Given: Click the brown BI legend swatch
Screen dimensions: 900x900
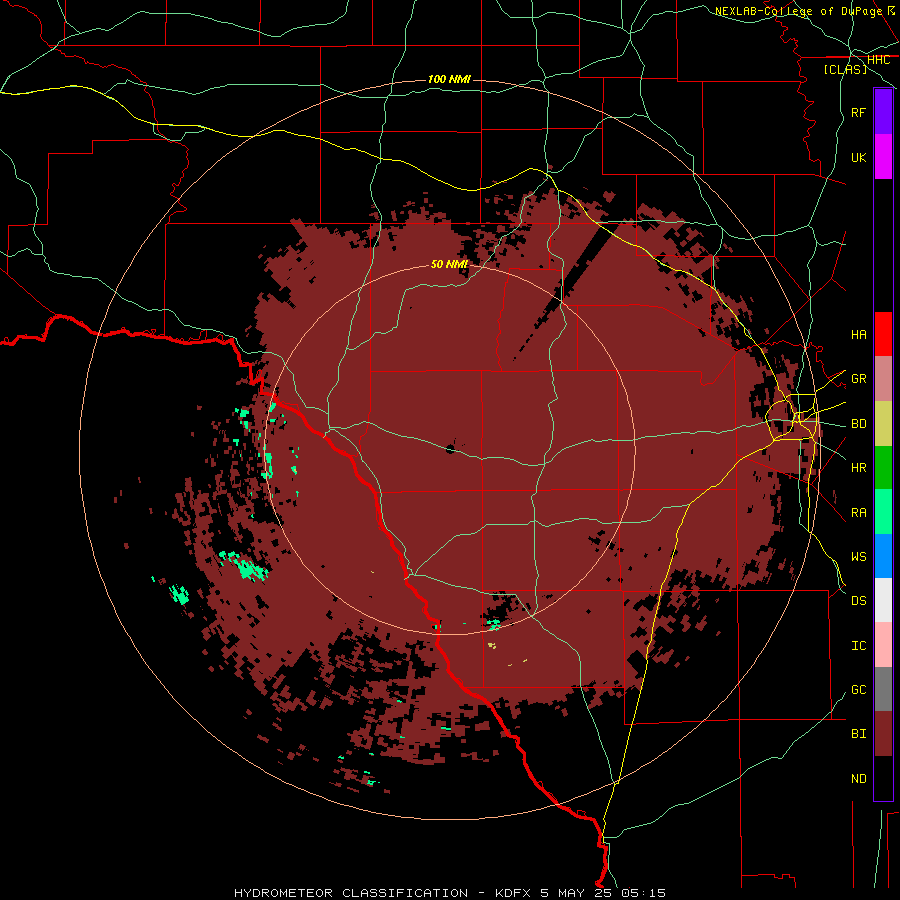Looking at the screenshot, I should 883,734.
